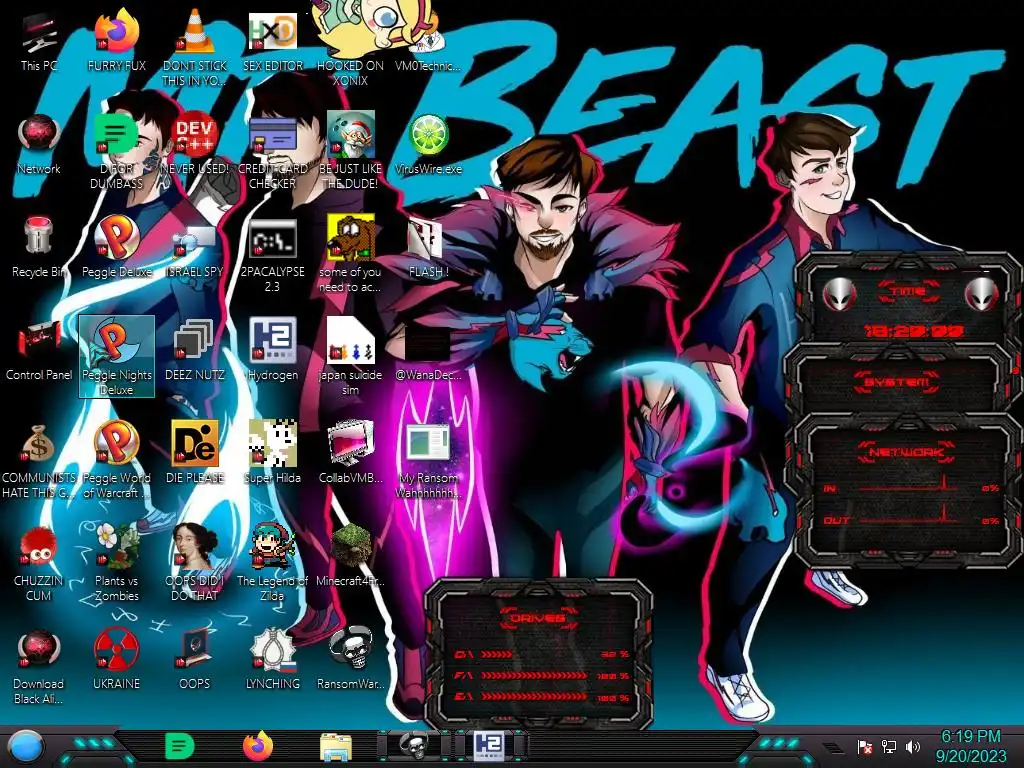Image resolution: width=1024 pixels, height=768 pixels.
Task: Open the CHUZZIN red fuzzball shortcut
Action: pos(39,564)
